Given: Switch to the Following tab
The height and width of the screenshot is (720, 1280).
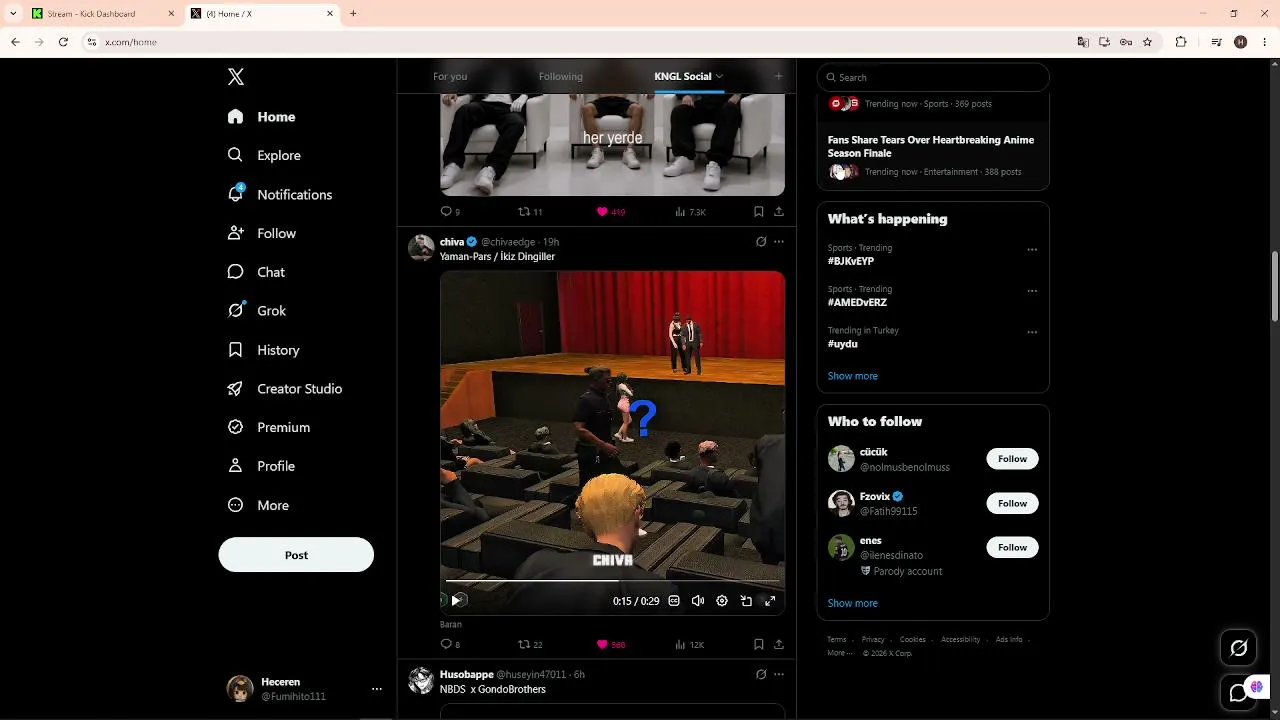Looking at the screenshot, I should coord(560,76).
